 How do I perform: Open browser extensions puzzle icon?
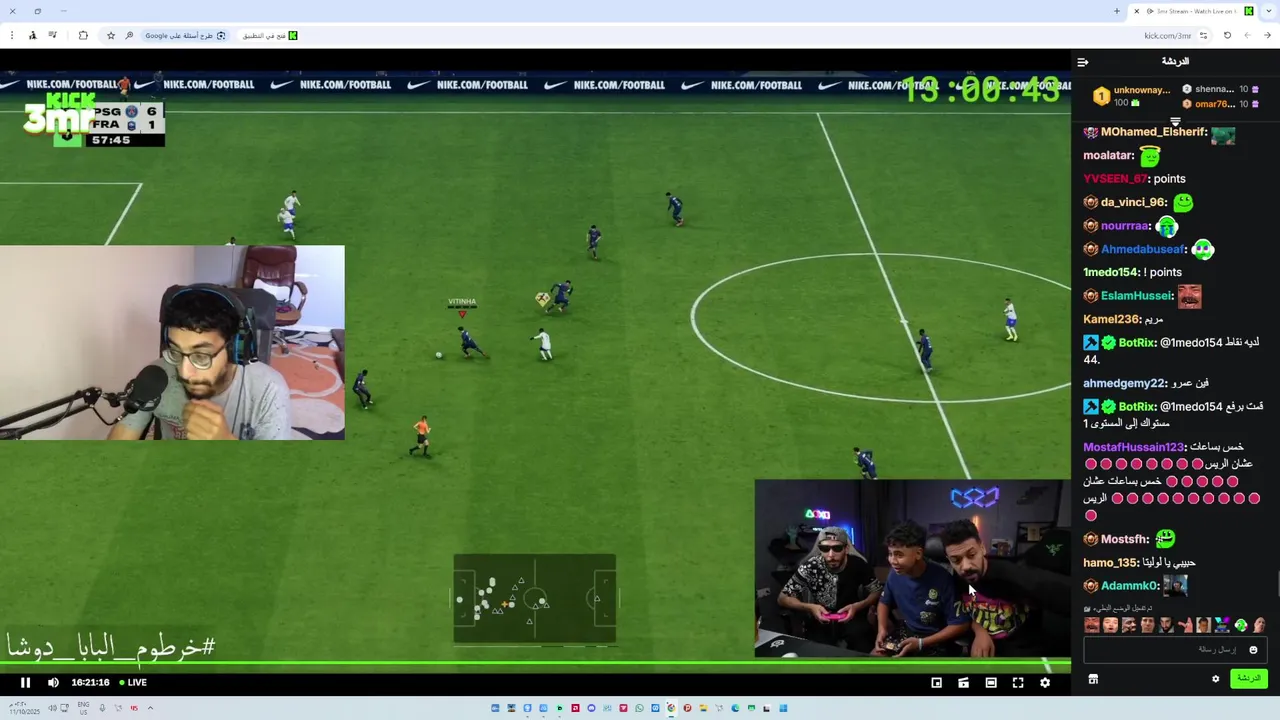point(83,36)
